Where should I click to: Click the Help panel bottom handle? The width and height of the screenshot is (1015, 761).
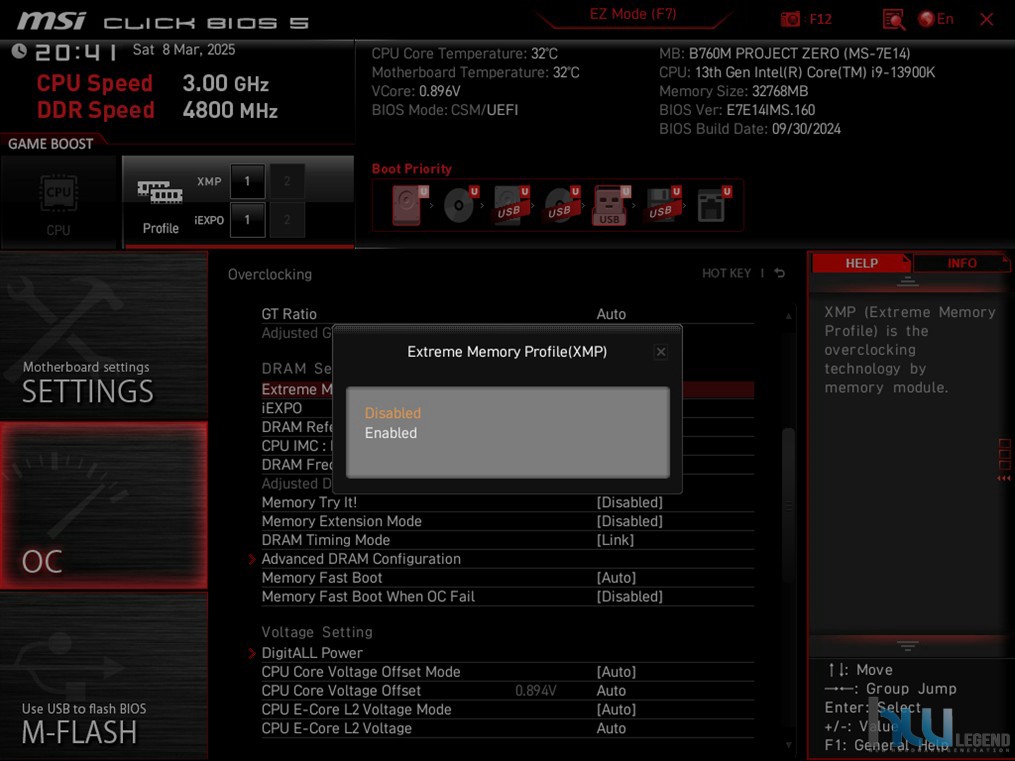coord(908,645)
